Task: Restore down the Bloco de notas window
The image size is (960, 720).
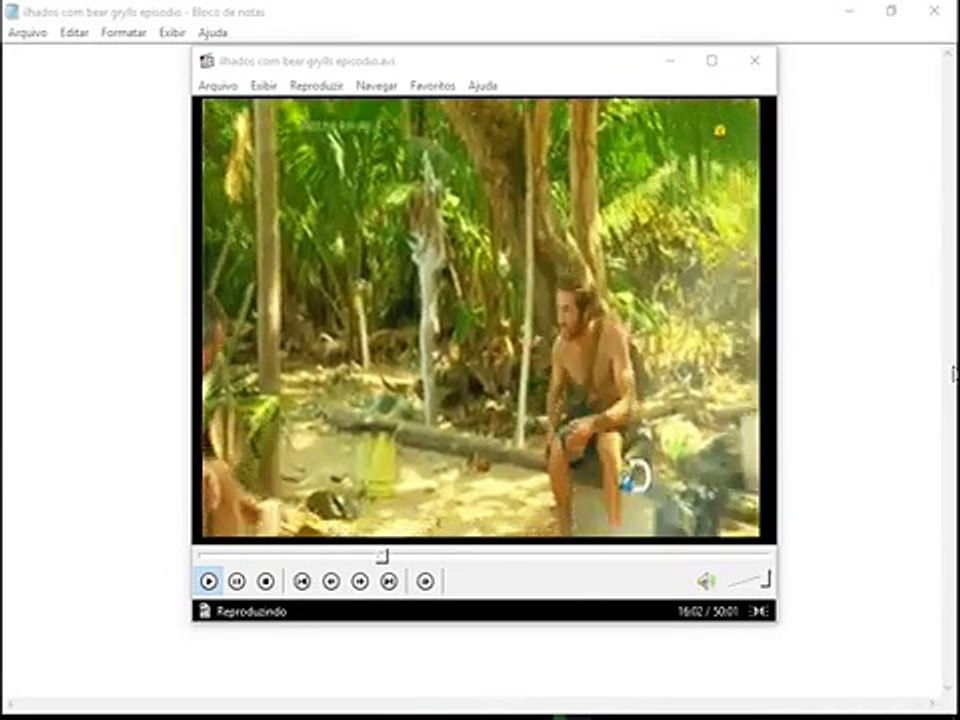Action: [891, 11]
